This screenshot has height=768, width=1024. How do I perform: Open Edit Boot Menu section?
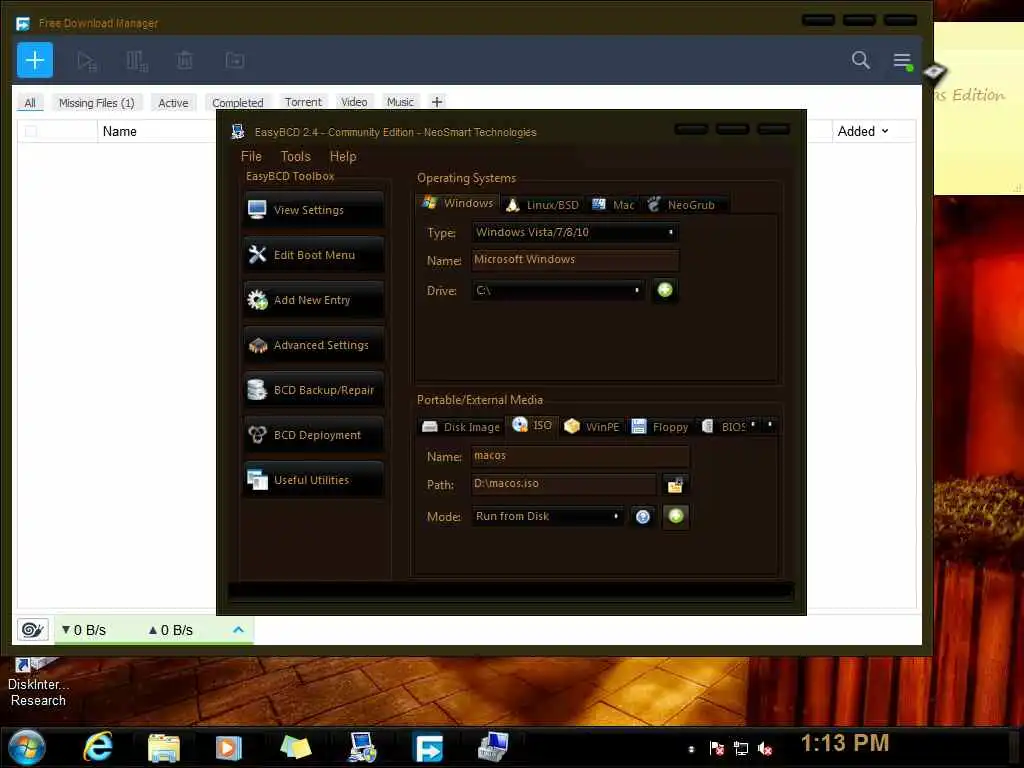(x=313, y=255)
